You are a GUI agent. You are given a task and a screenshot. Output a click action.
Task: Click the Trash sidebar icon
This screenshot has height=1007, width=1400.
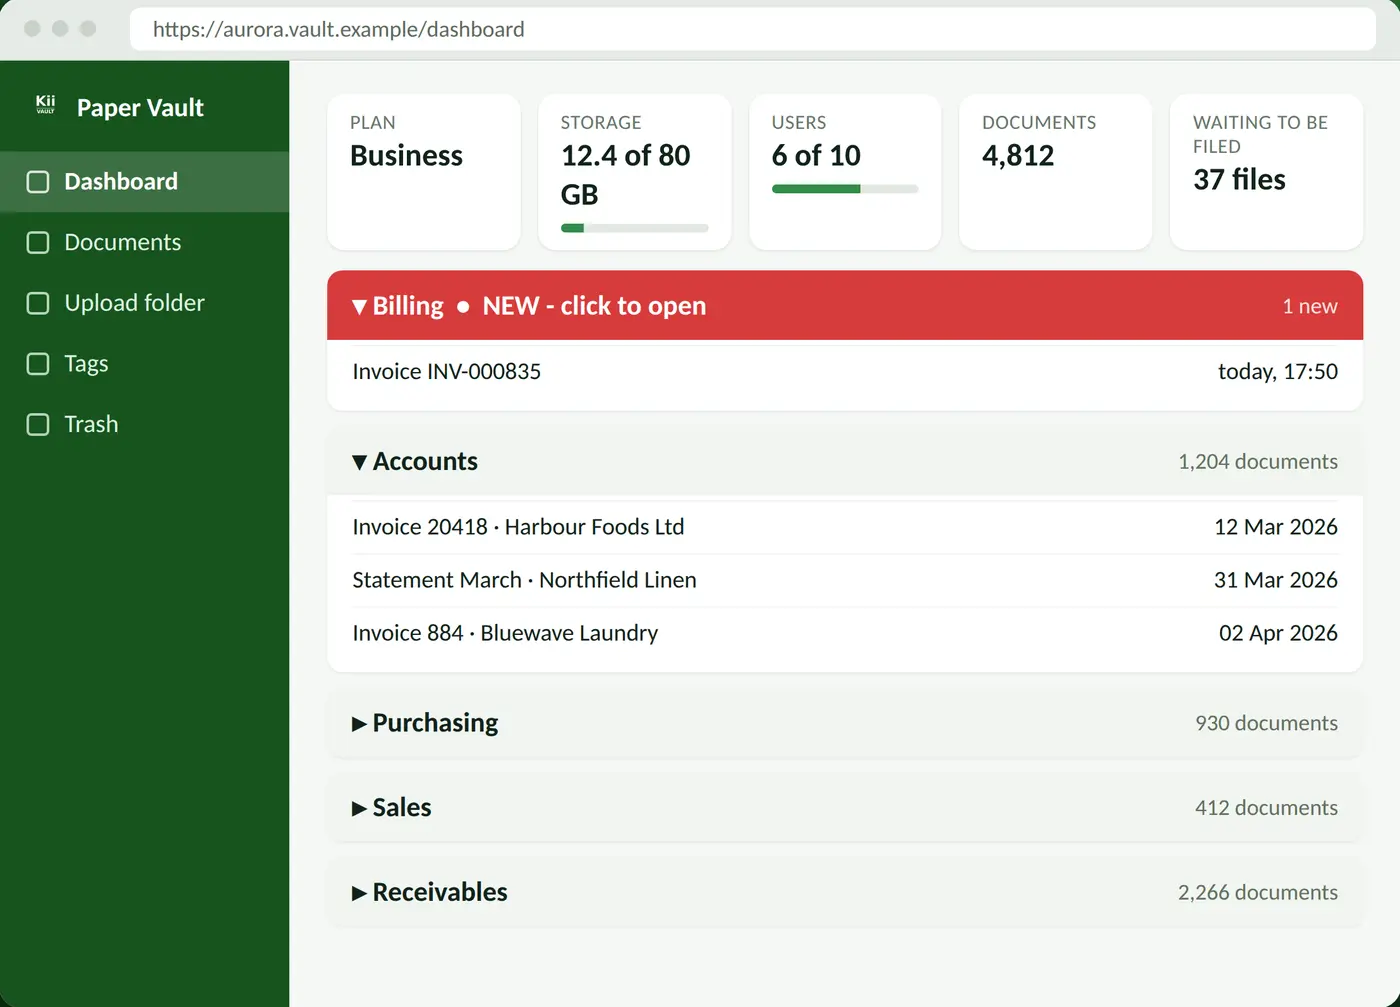point(38,425)
